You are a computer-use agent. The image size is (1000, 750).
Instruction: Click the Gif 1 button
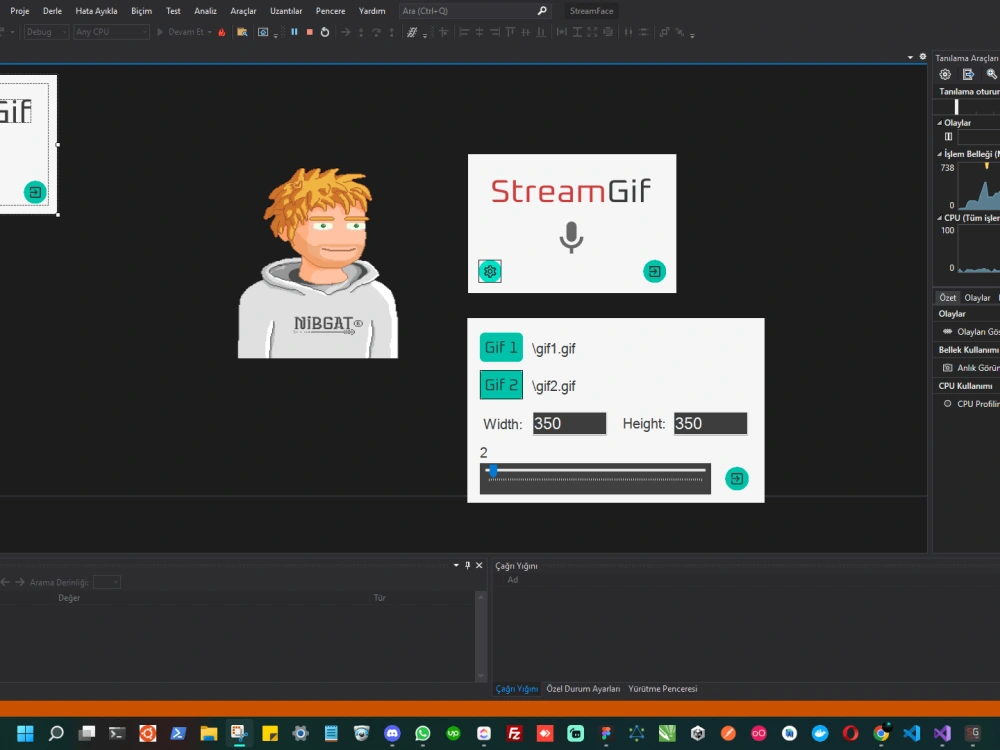tap(501, 348)
